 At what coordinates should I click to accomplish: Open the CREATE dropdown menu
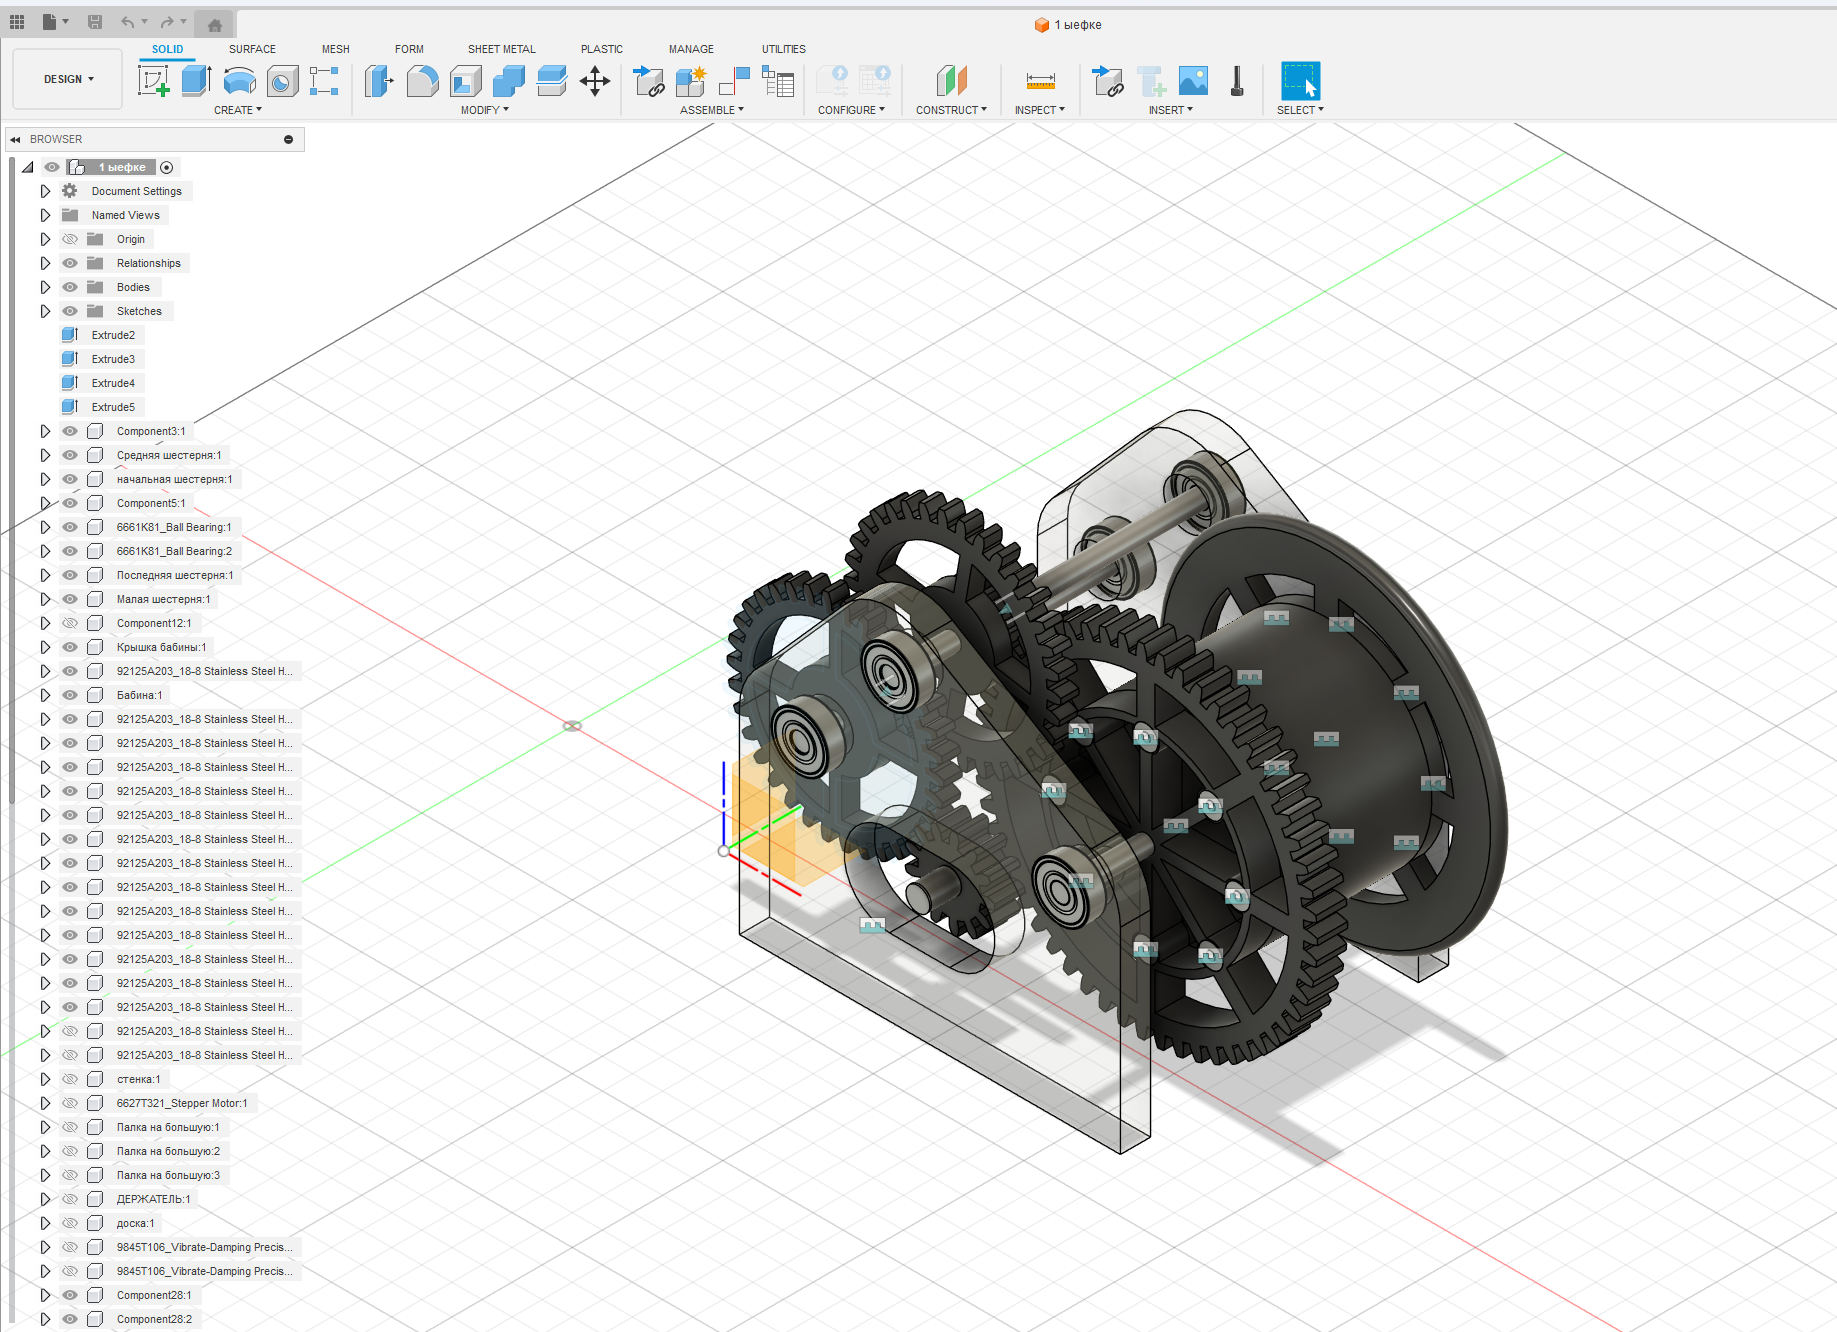pyautogui.click(x=238, y=110)
